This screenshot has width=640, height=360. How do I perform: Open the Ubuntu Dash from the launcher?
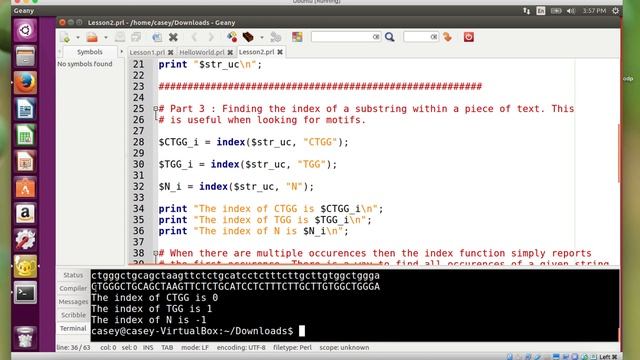[x=25, y=30]
